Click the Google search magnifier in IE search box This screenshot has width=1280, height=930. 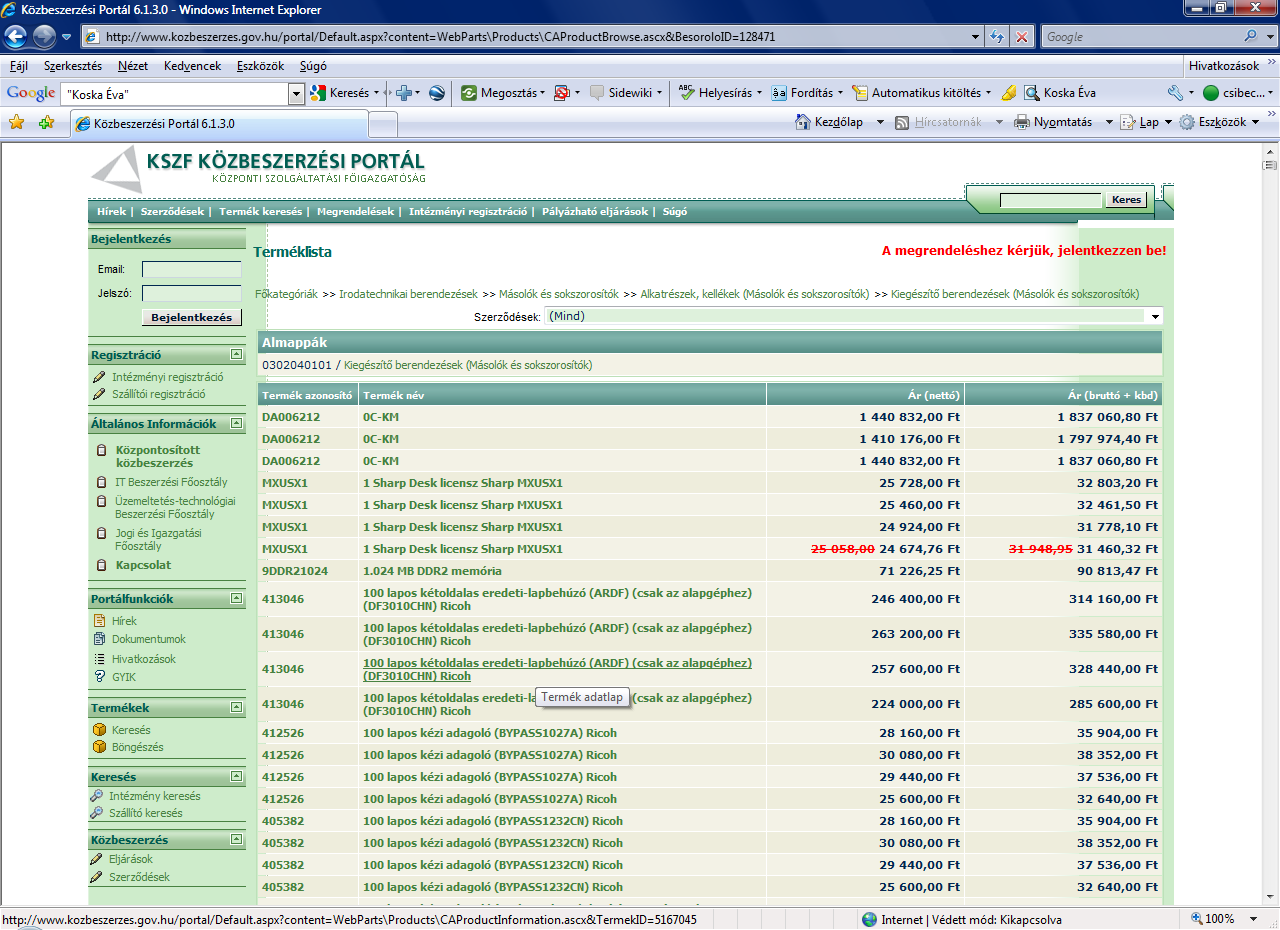click(1252, 37)
